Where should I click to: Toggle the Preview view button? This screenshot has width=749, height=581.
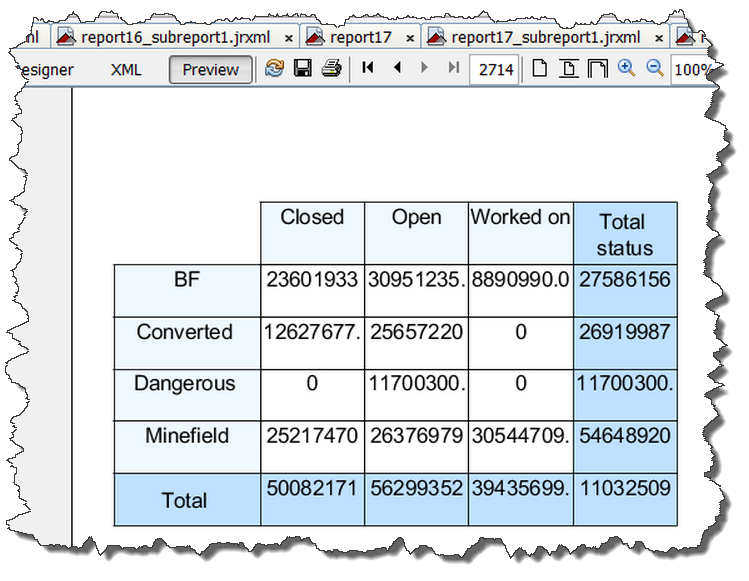pos(210,70)
